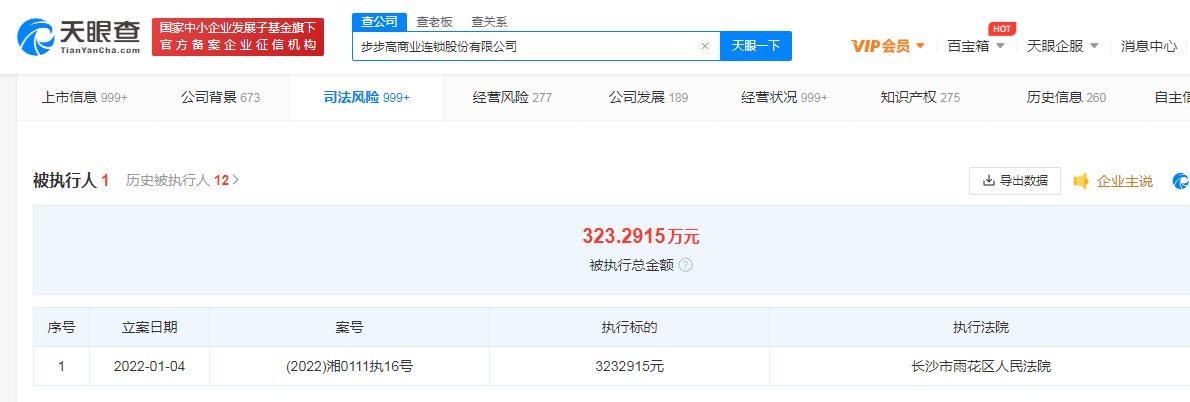
Task: Click the TianYanCha logo
Action: tap(79, 36)
